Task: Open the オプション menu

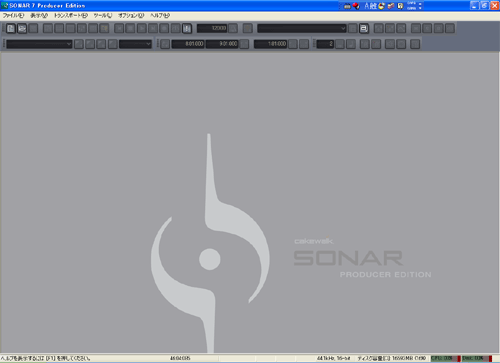Action: click(131, 16)
